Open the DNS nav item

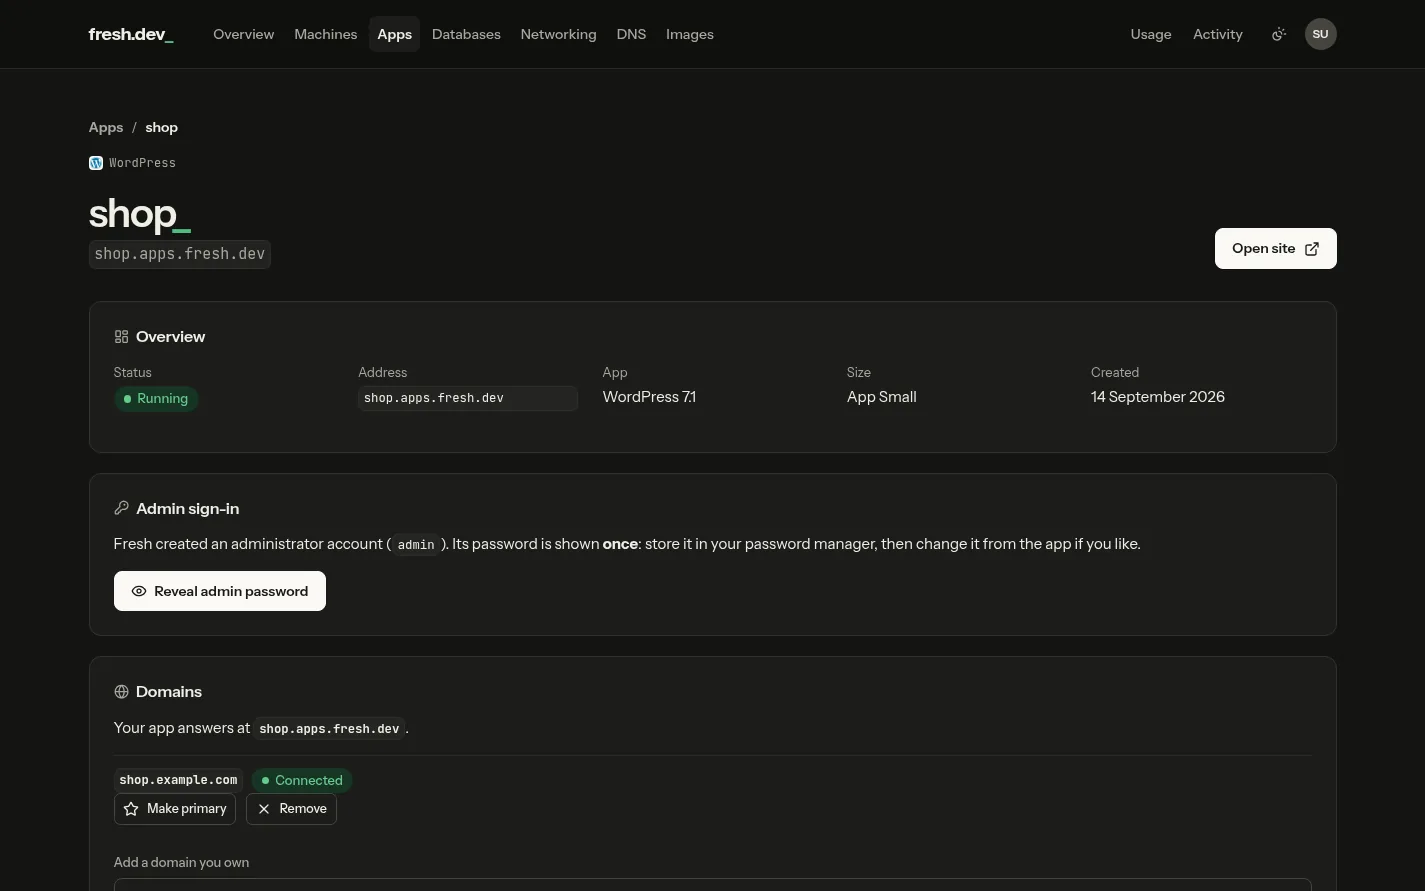(631, 34)
